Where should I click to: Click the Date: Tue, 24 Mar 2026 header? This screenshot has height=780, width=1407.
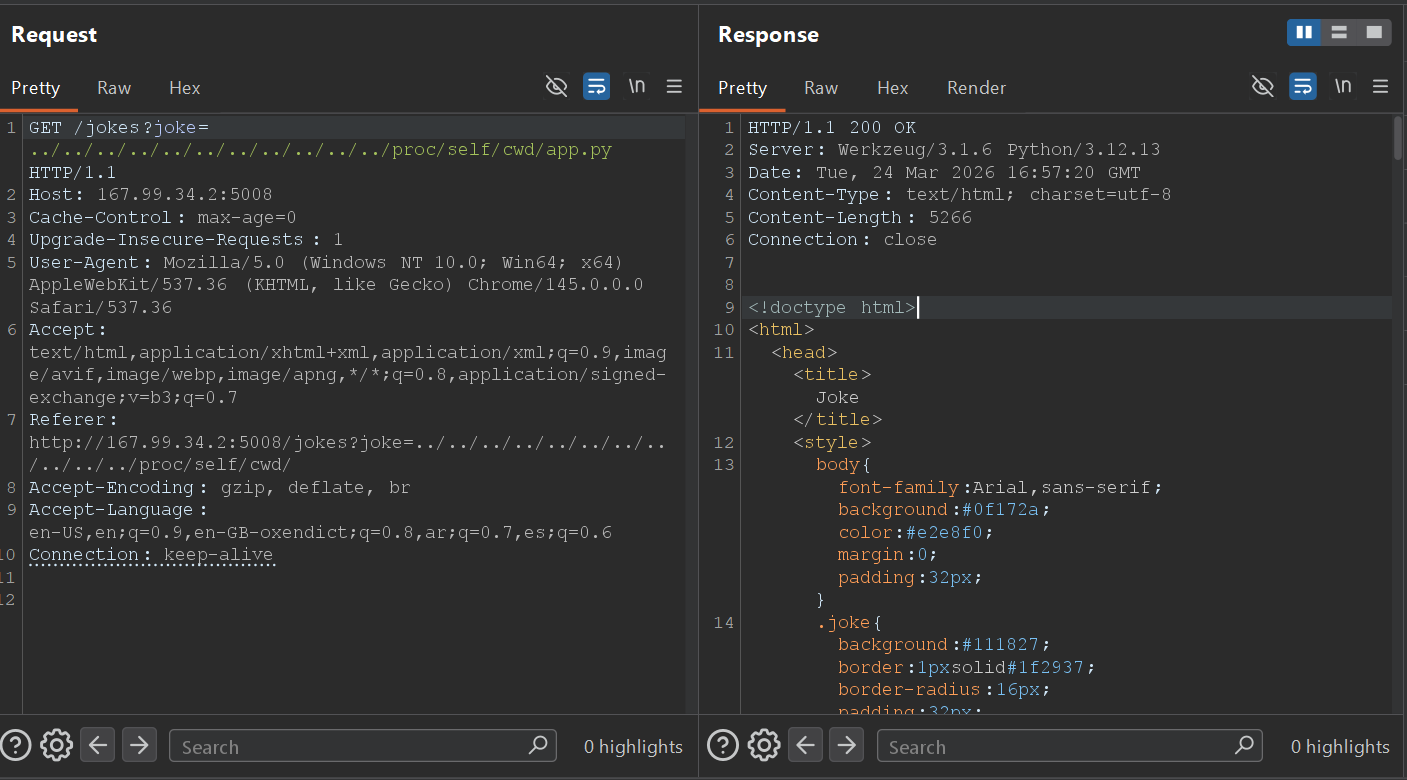click(944, 172)
